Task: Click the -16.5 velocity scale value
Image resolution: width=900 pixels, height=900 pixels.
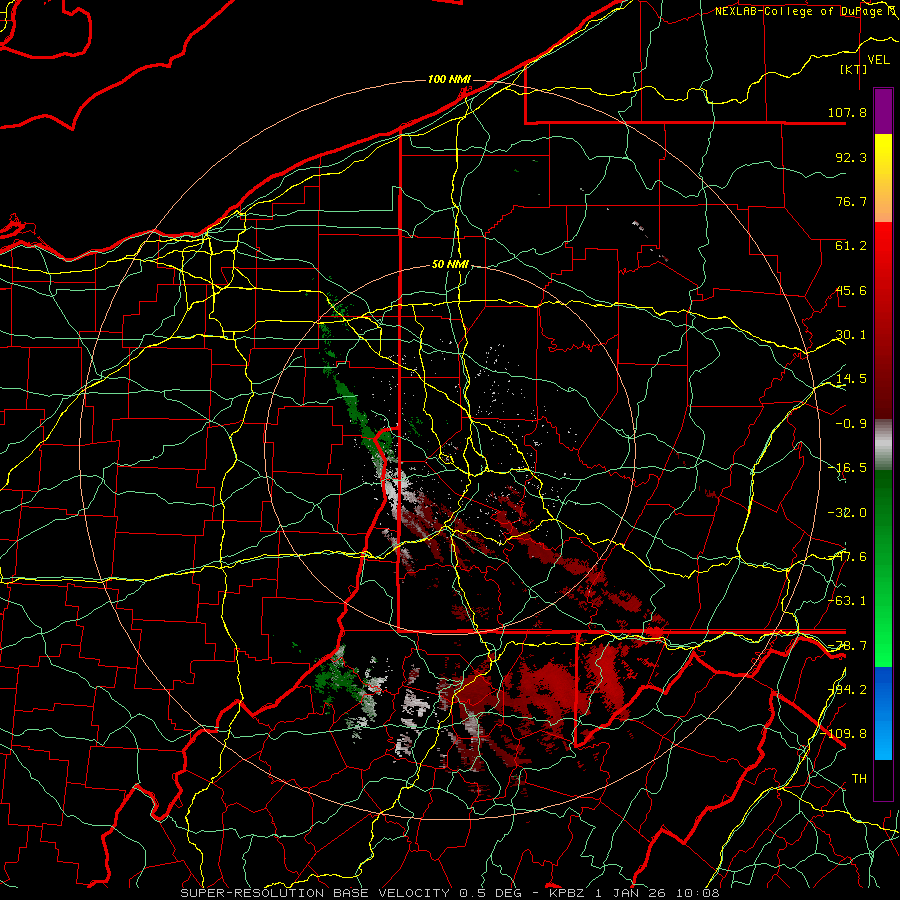Action: [847, 468]
